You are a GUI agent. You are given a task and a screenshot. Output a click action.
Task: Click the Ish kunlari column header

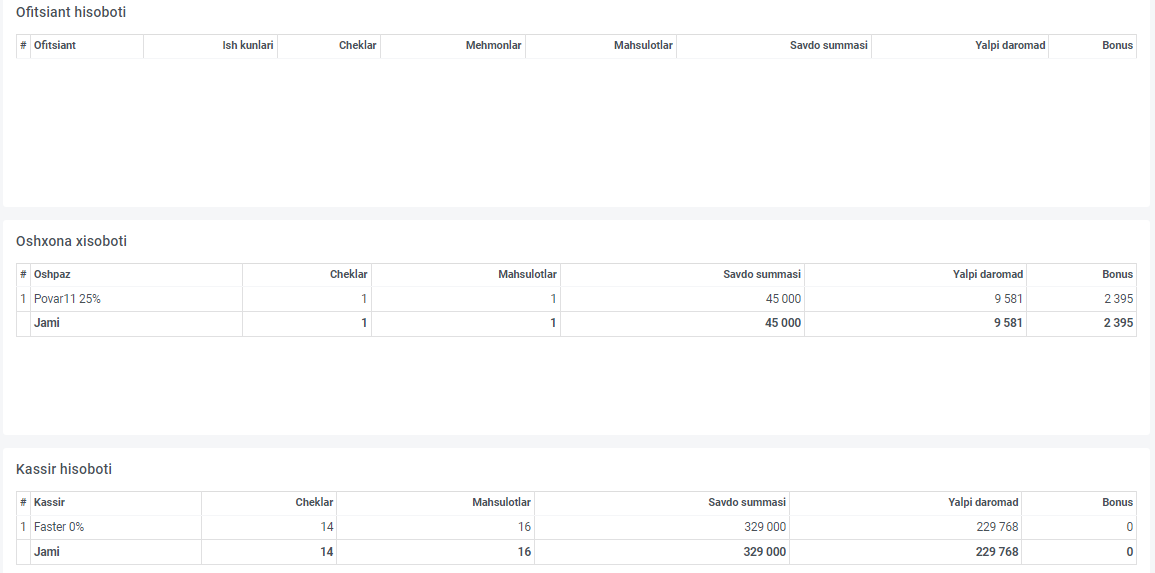248,46
